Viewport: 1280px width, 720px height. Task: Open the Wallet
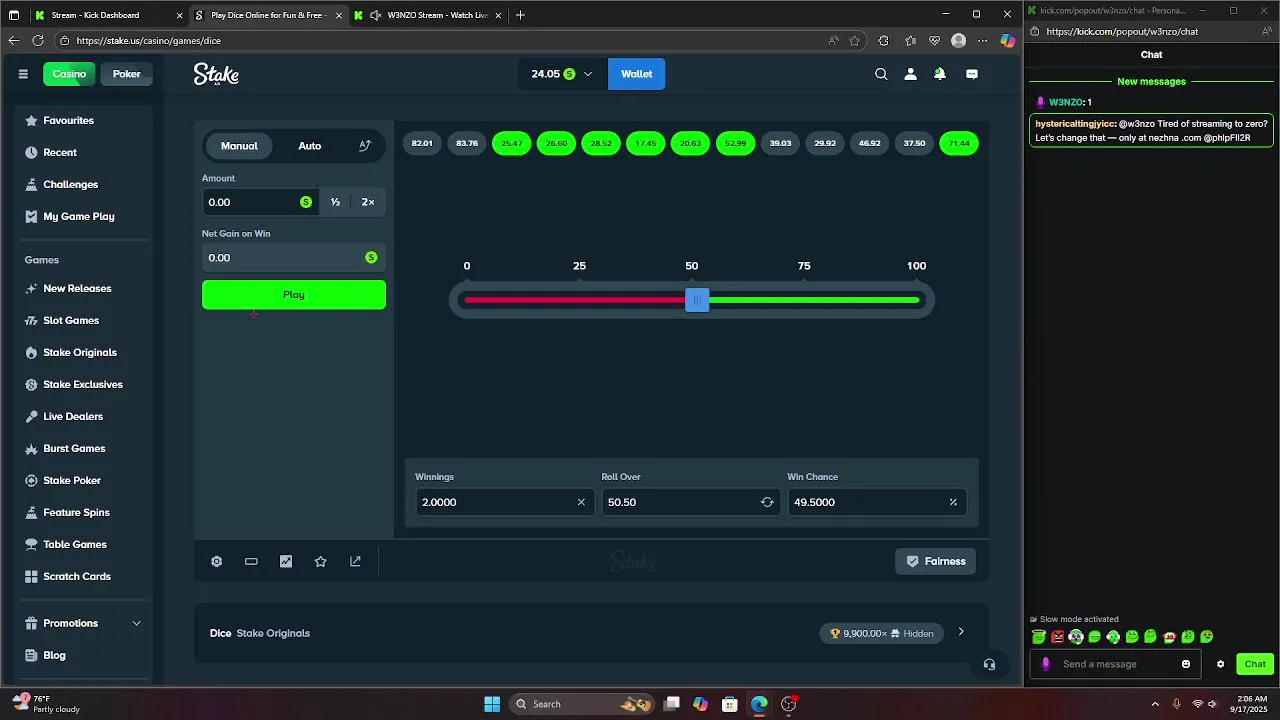coord(636,74)
